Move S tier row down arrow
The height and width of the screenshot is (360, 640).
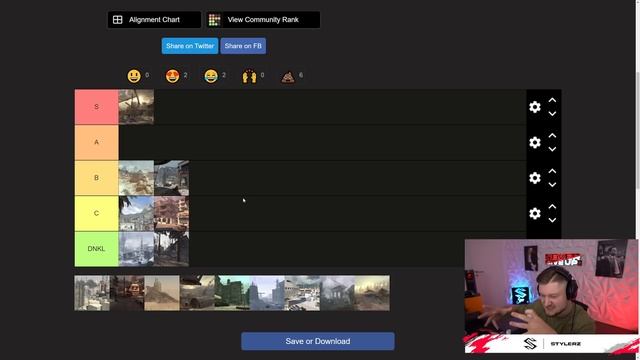point(552,114)
